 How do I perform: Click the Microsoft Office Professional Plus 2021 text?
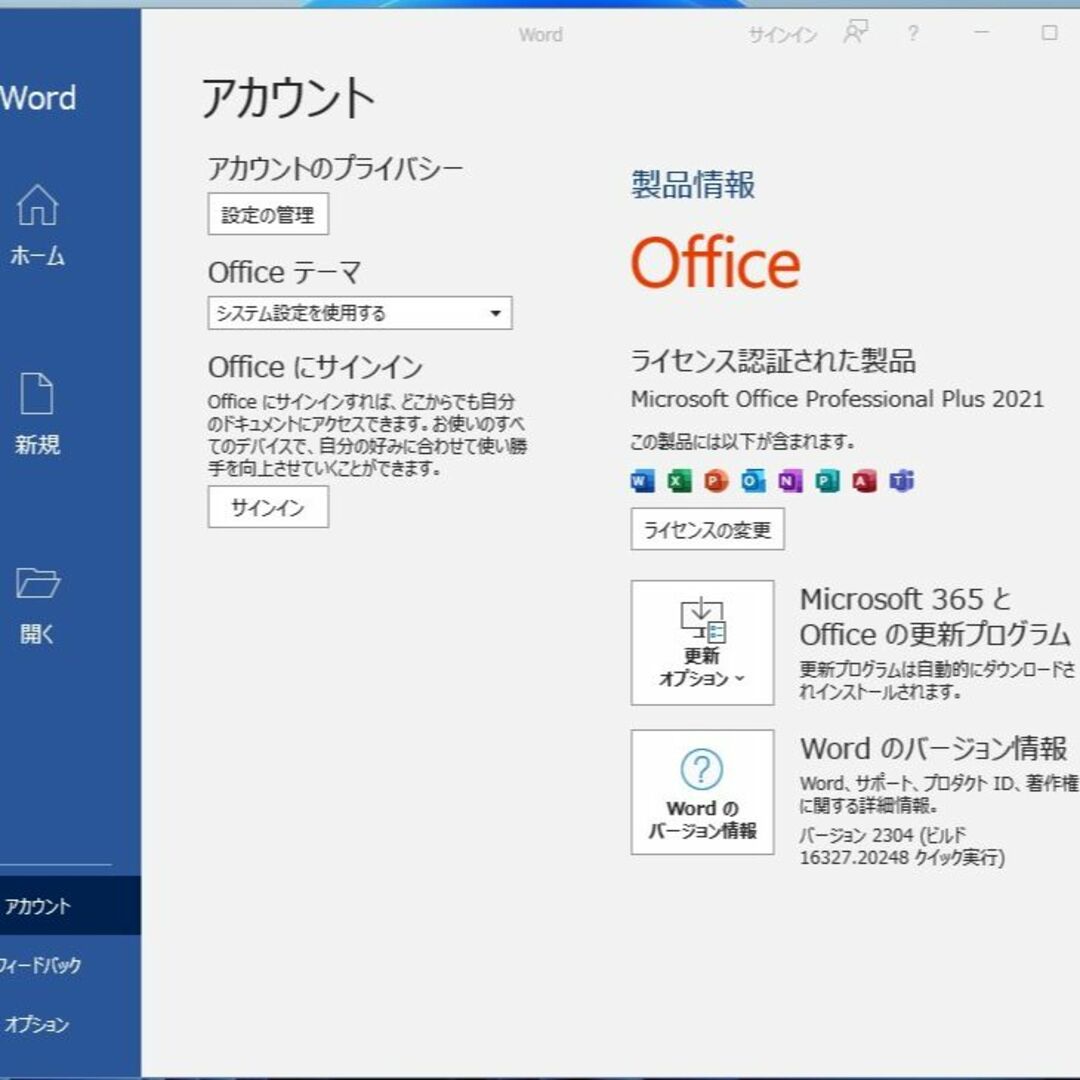pos(838,399)
